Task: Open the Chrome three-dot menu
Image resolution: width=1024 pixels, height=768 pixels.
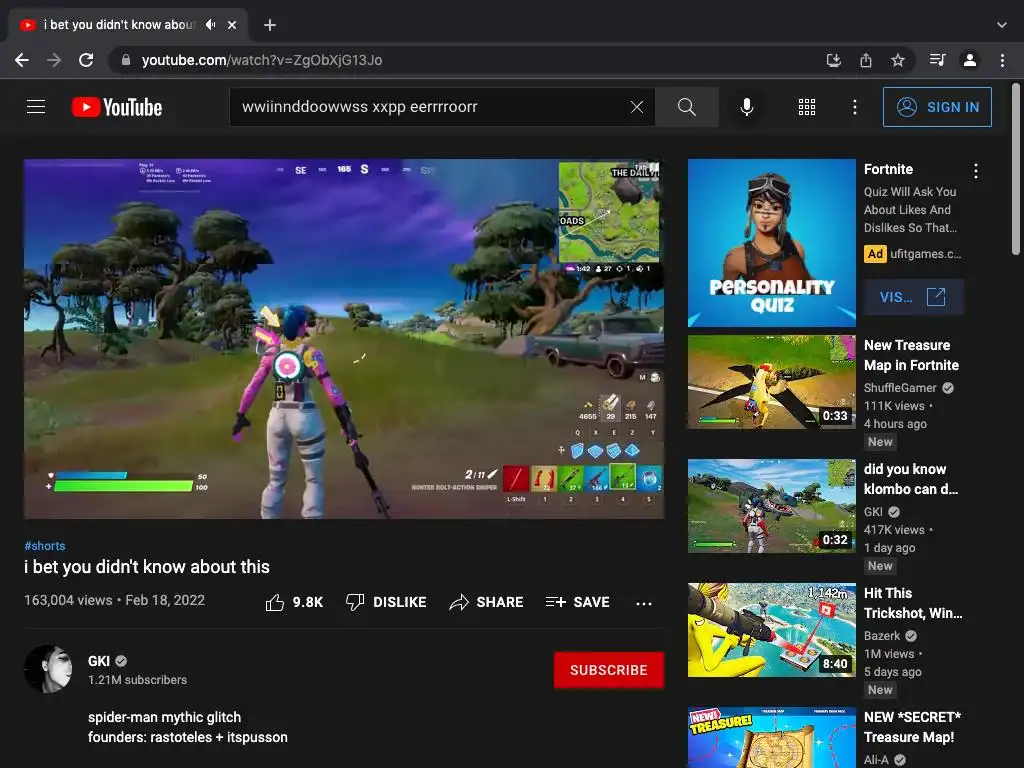Action: click(x=1002, y=60)
